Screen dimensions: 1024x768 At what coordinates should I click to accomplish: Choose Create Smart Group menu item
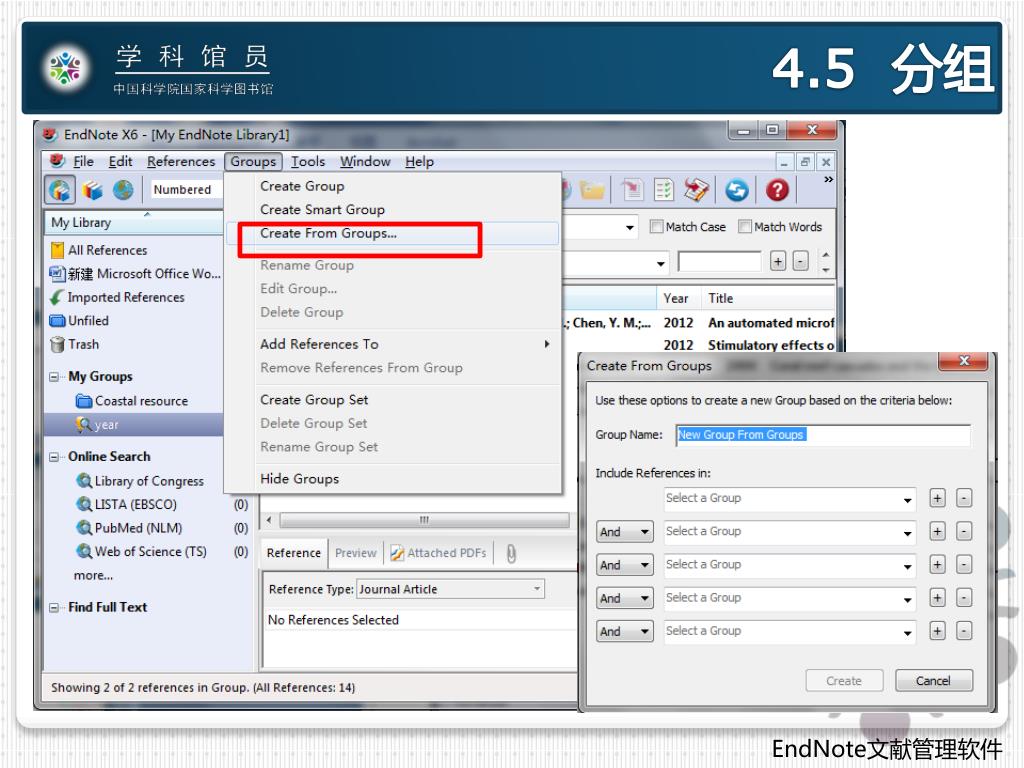323,210
